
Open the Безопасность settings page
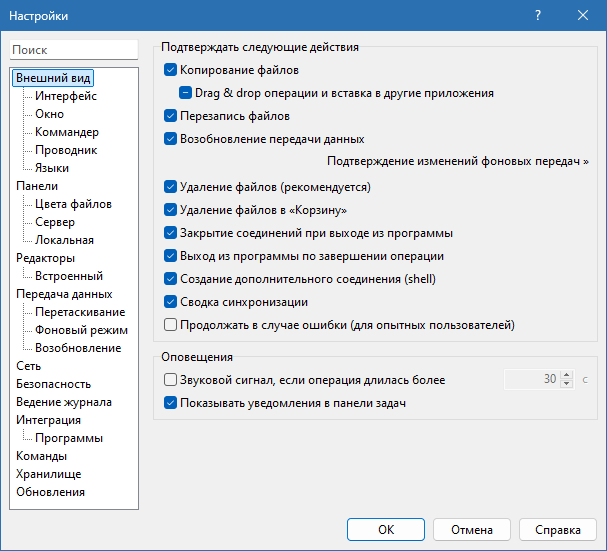(x=53, y=384)
